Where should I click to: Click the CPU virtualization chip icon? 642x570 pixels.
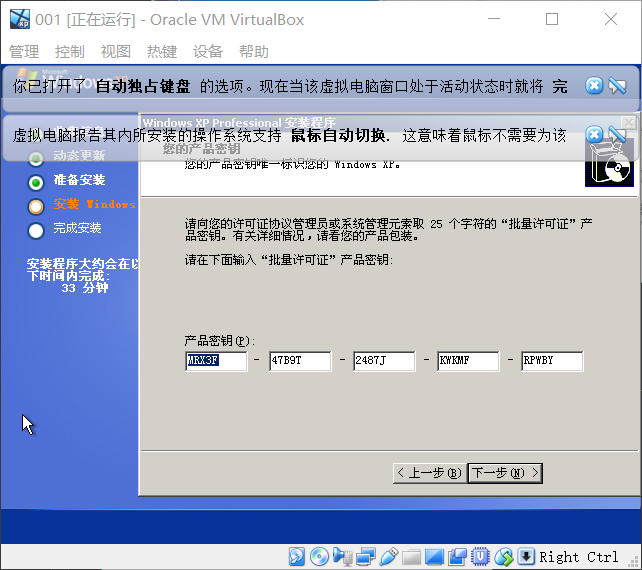pyautogui.click(x=481, y=557)
